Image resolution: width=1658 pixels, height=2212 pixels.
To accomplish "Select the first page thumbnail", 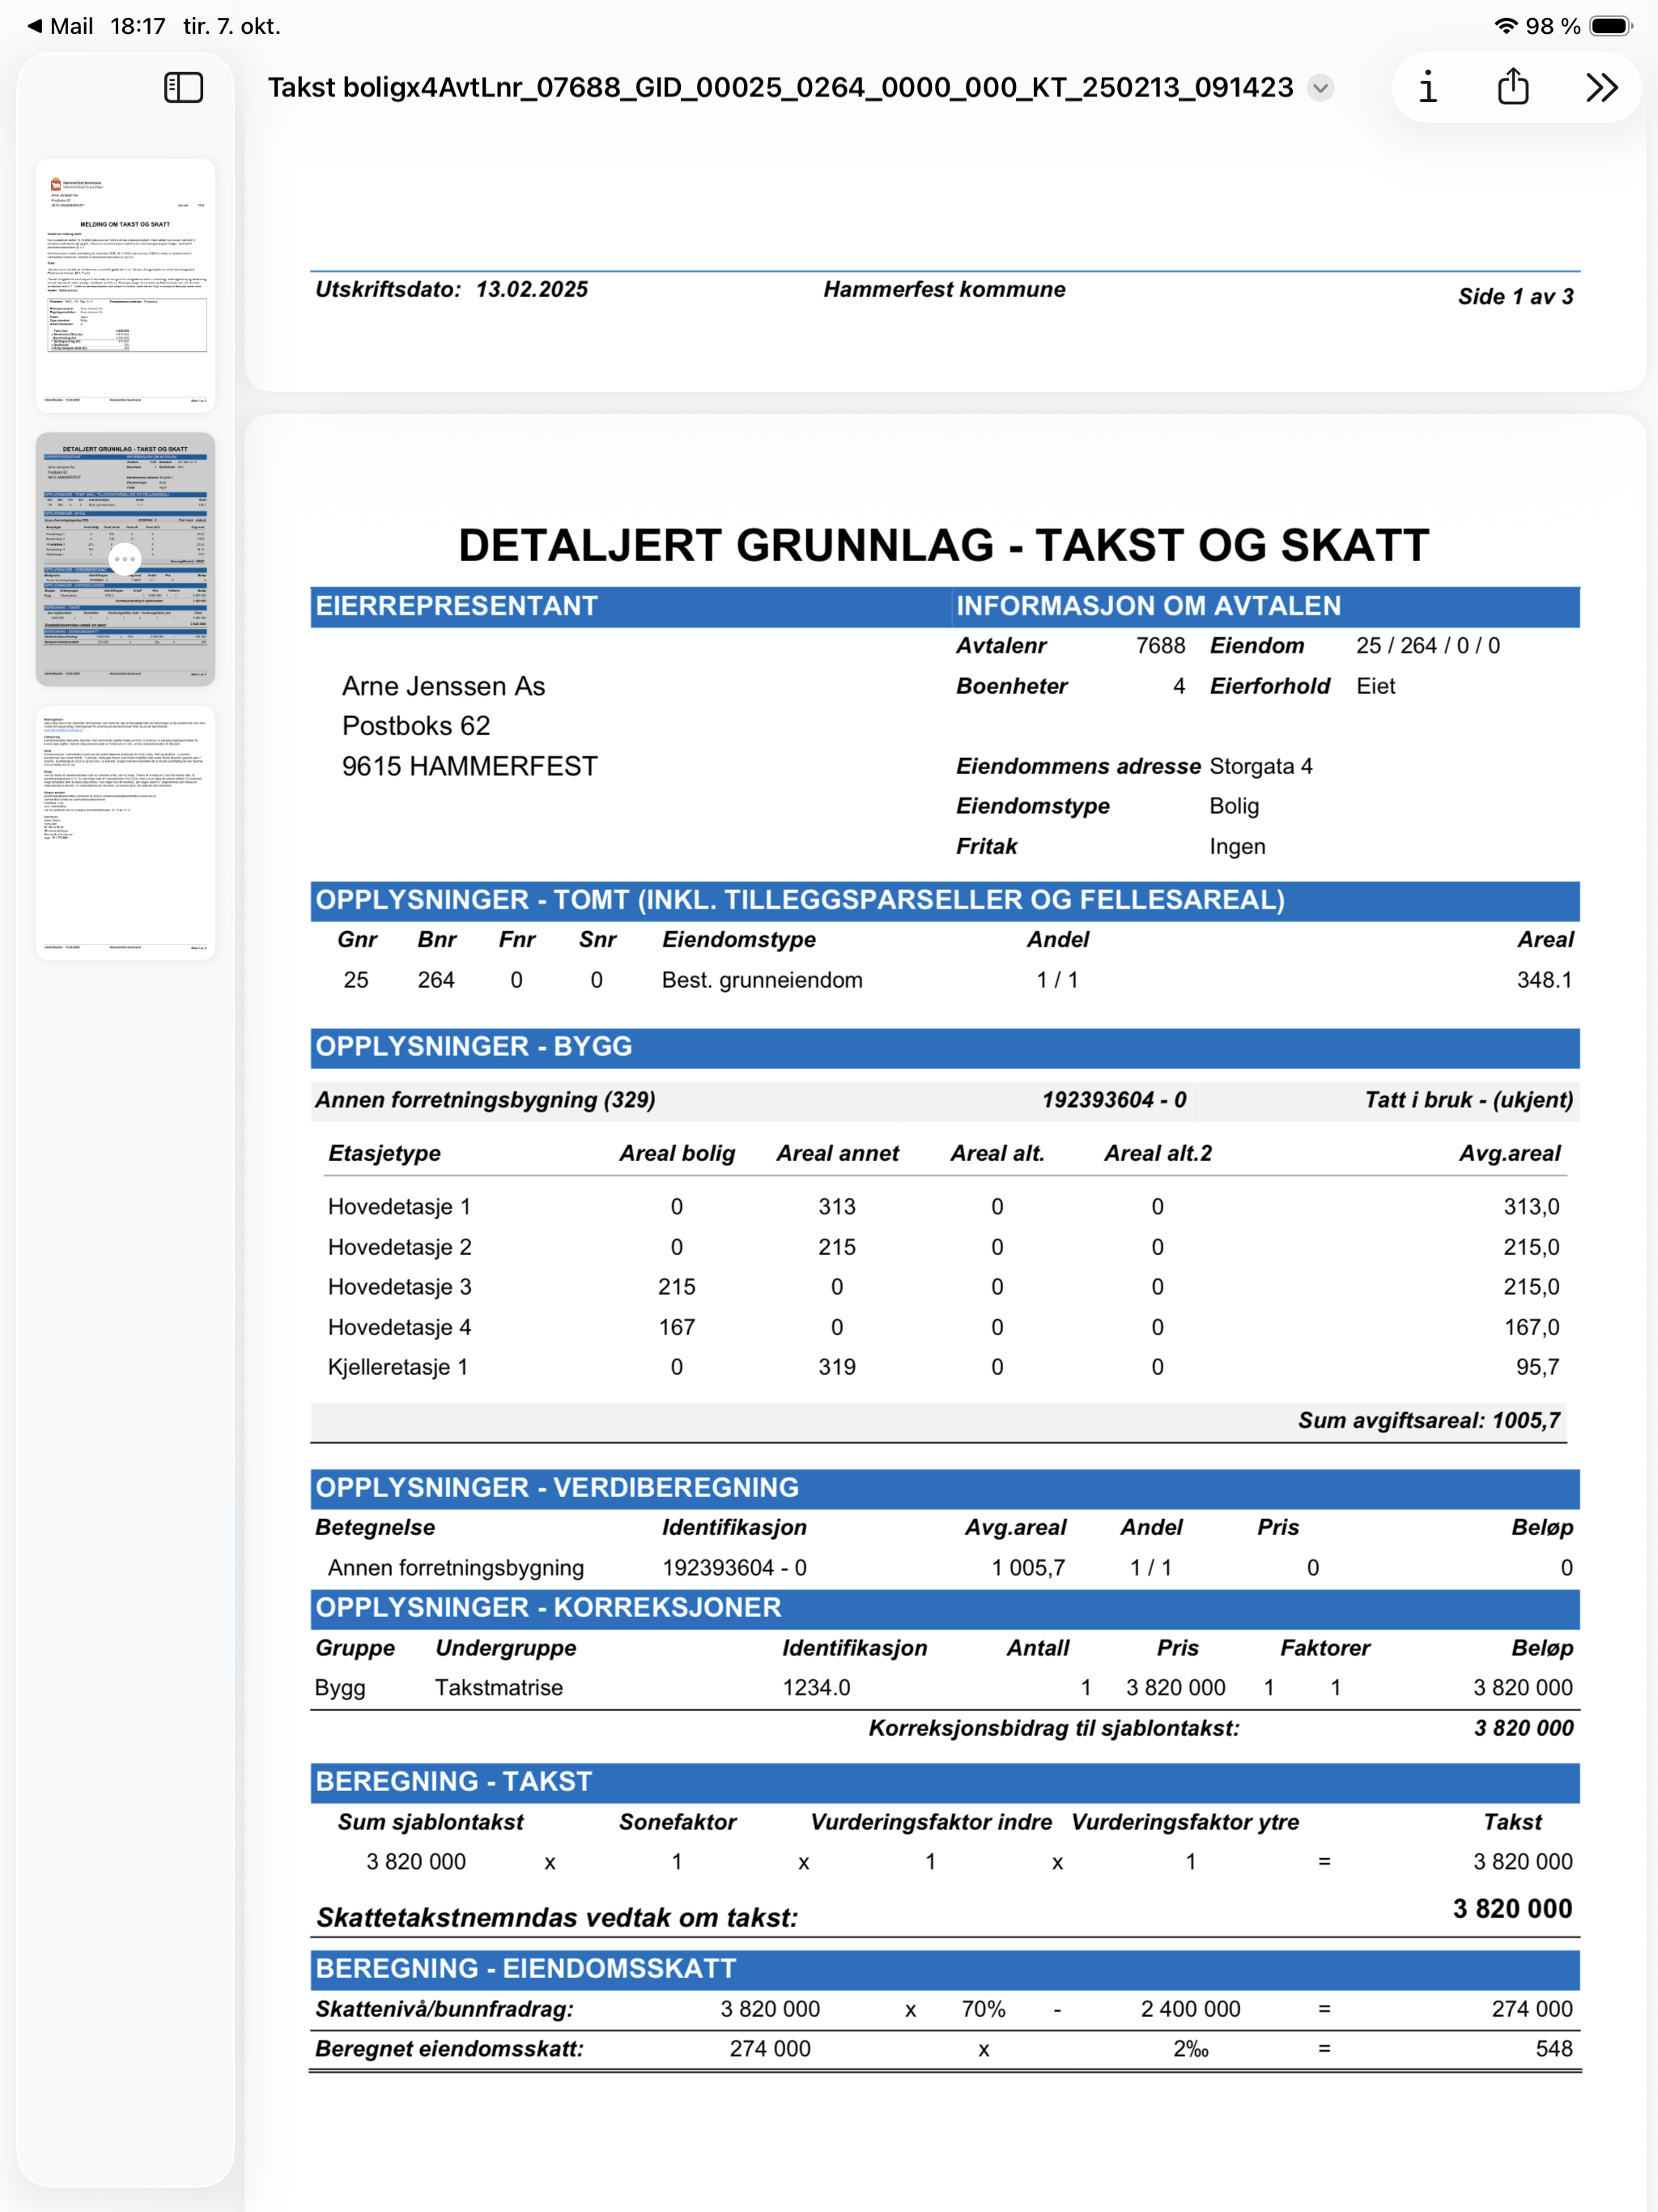I will tap(125, 284).
